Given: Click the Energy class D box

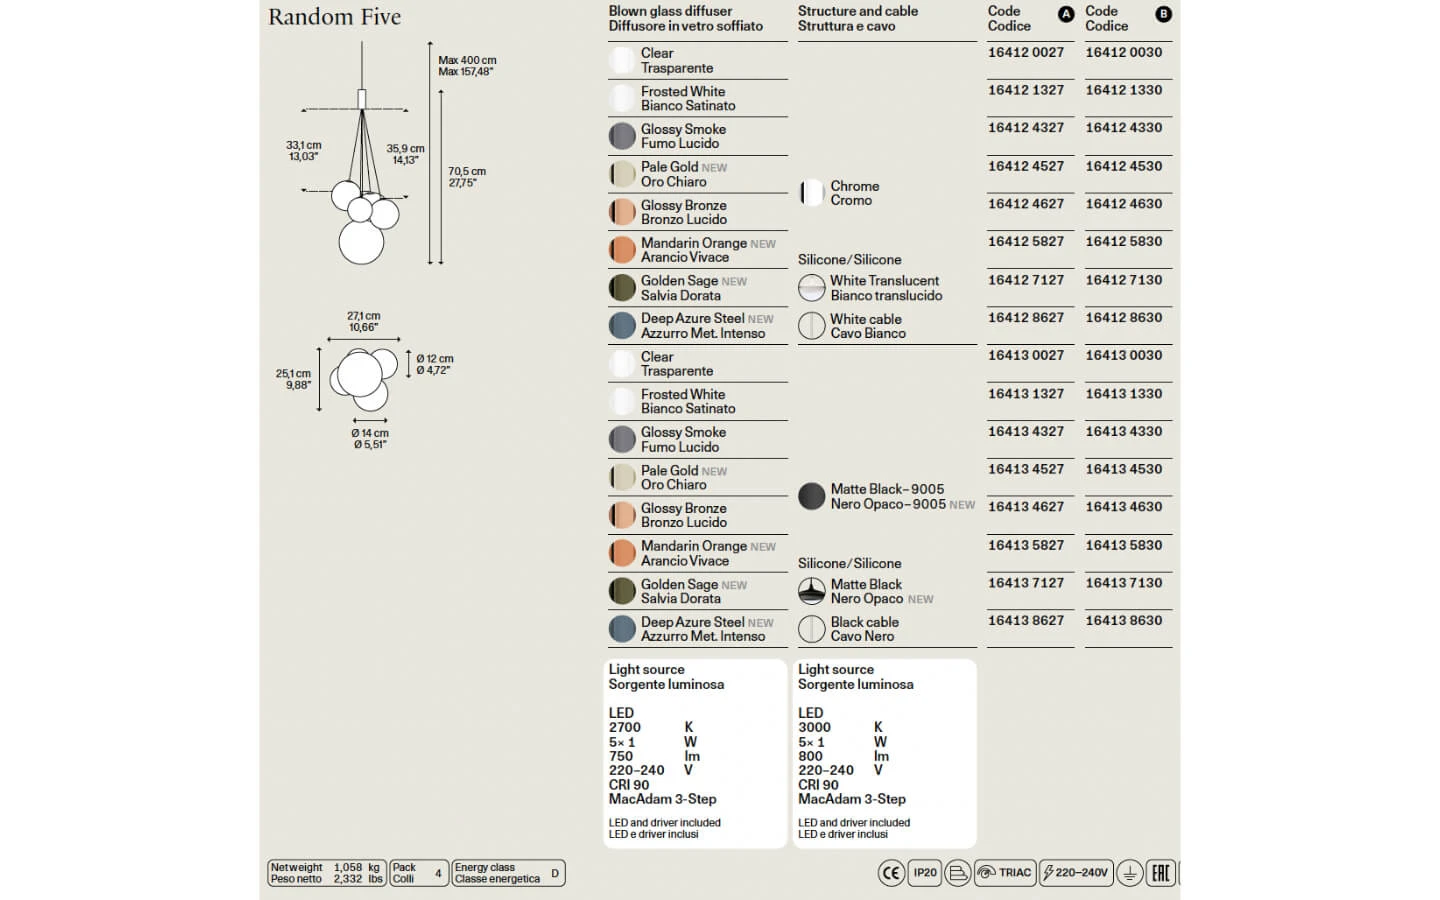Looking at the screenshot, I should point(508,873).
